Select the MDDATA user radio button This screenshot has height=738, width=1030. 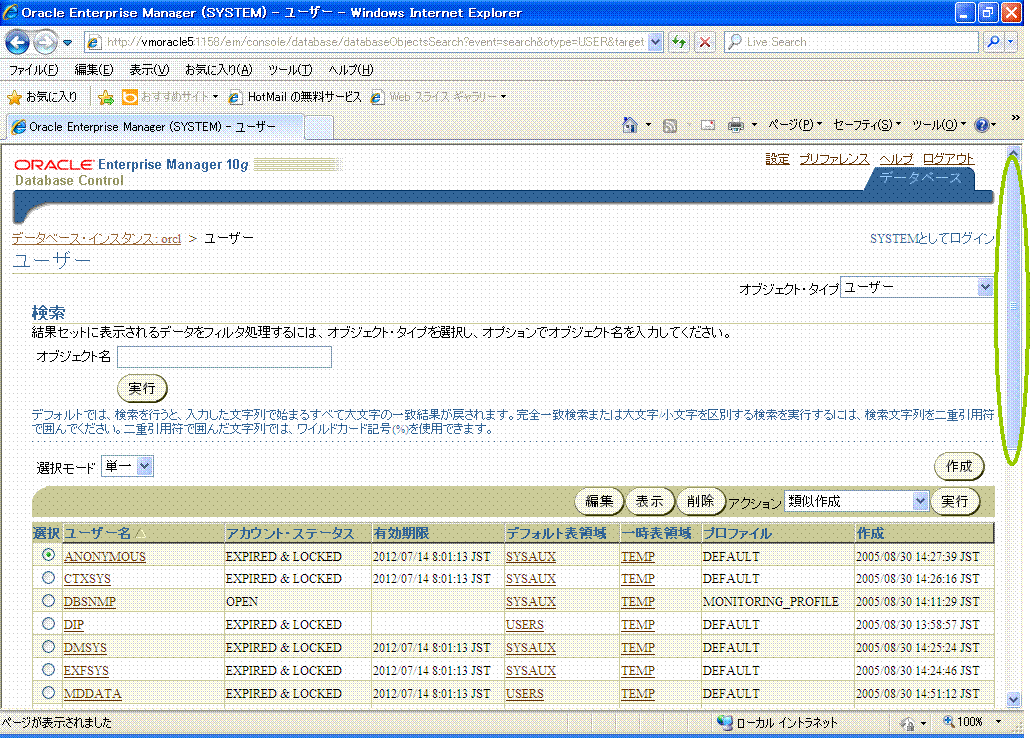[x=48, y=693]
